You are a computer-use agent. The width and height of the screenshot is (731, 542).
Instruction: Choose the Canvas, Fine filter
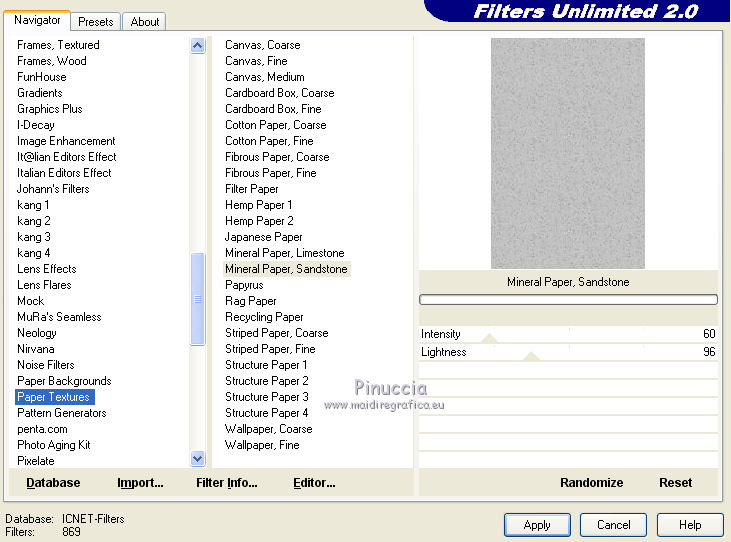(x=256, y=61)
